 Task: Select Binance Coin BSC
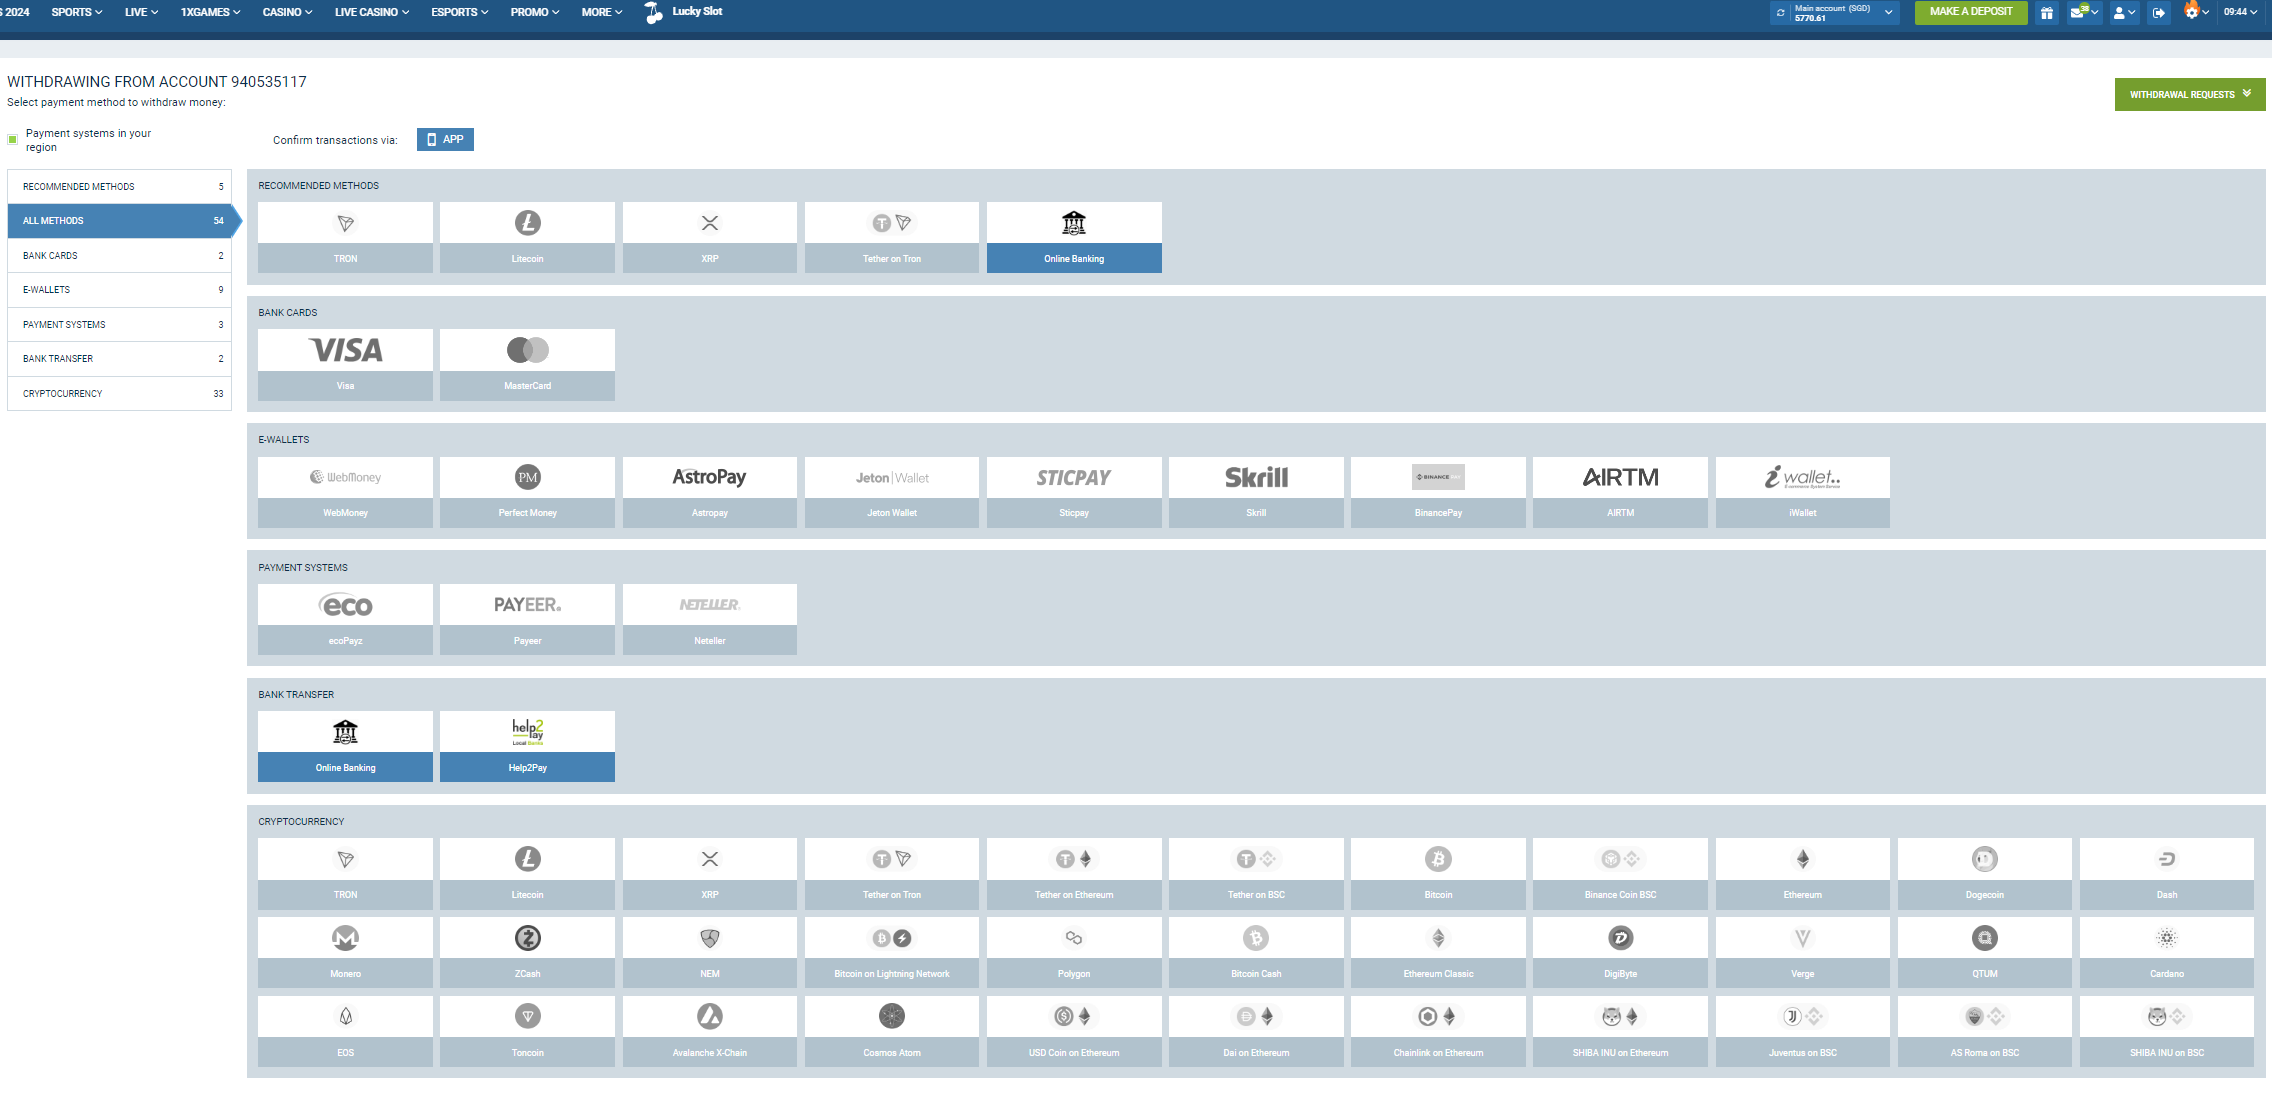pyautogui.click(x=1620, y=874)
